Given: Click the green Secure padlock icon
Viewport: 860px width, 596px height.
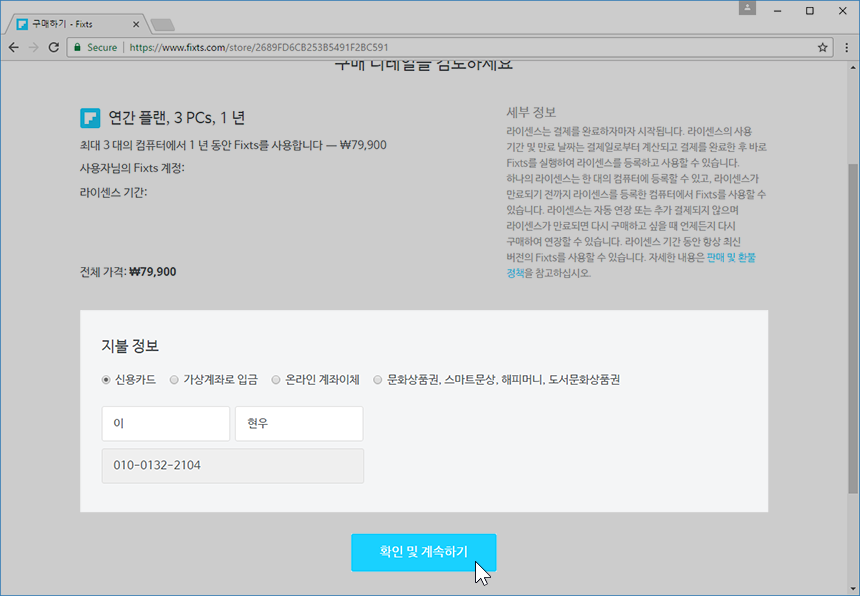Looking at the screenshot, I should click(77, 48).
